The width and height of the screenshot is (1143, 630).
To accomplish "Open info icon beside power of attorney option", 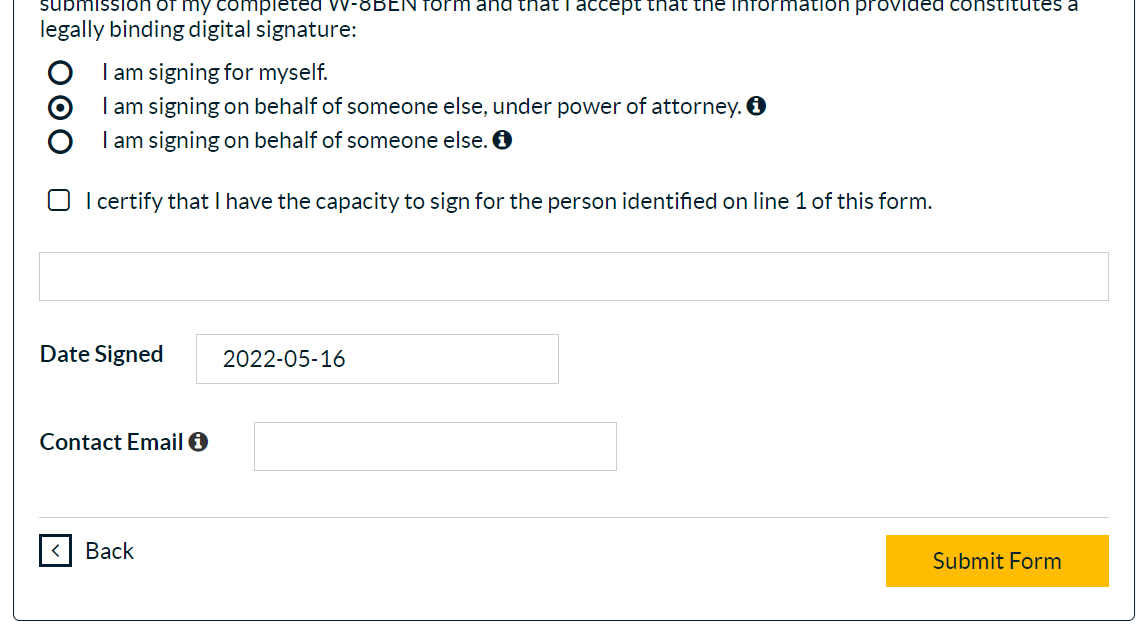I will coord(757,106).
